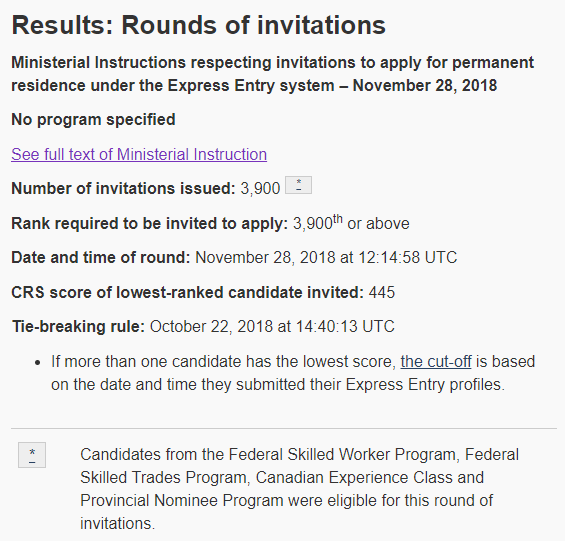
Task: Click the Number of invitations issued label
Action: [123, 188]
